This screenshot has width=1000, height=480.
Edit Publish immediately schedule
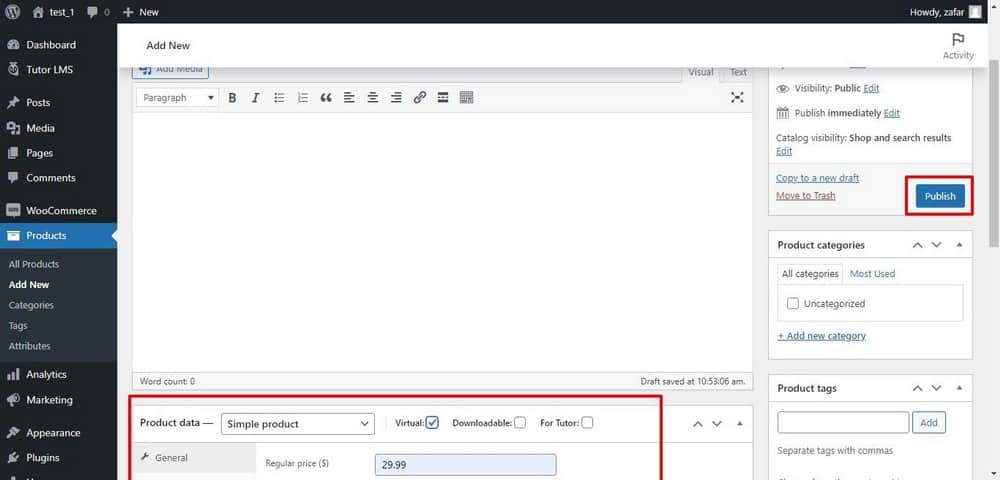tap(892, 113)
